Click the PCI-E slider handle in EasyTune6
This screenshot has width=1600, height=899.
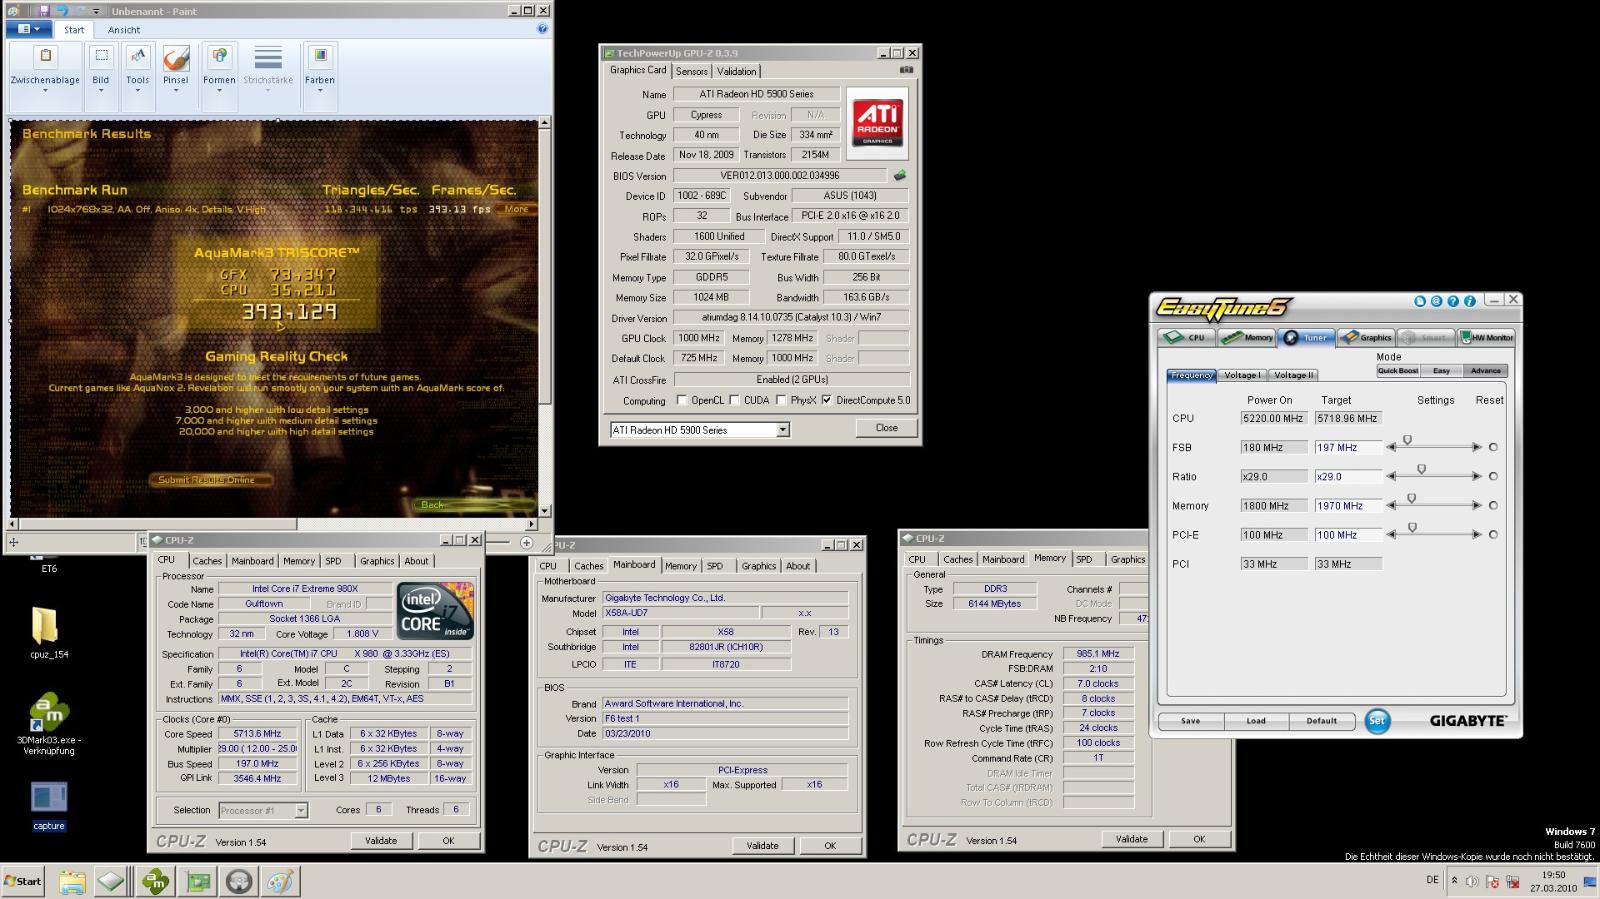pyautogui.click(x=1412, y=527)
